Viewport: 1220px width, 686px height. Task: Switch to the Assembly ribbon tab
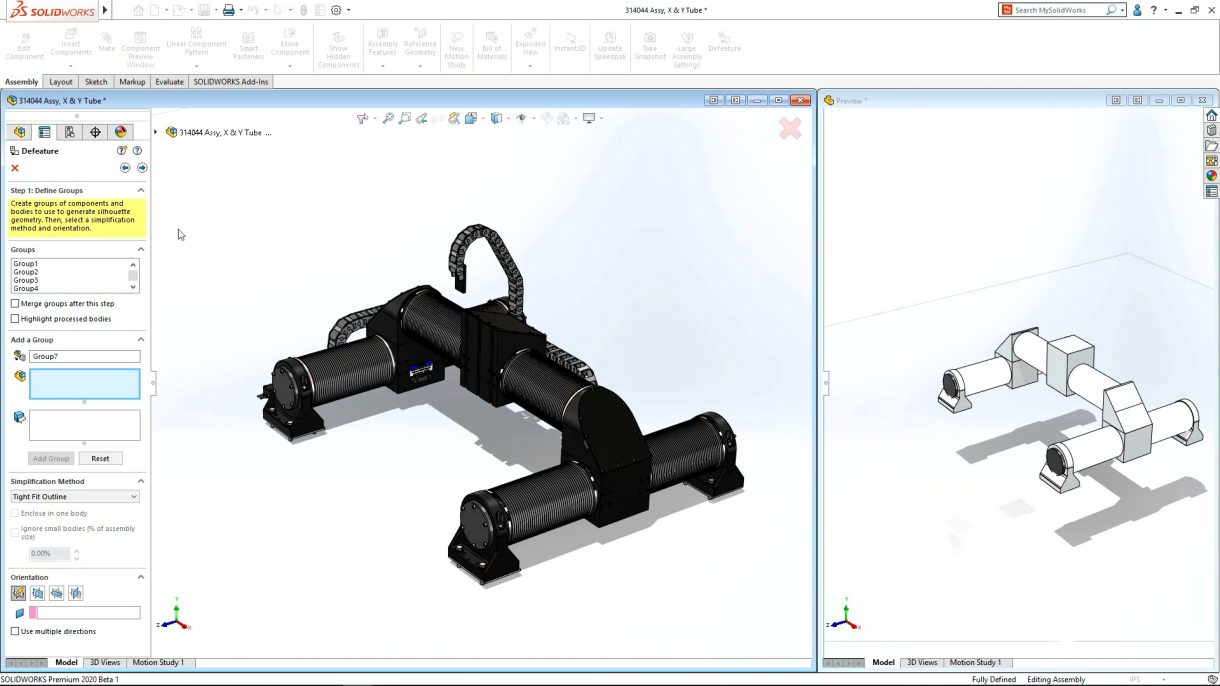(22, 82)
